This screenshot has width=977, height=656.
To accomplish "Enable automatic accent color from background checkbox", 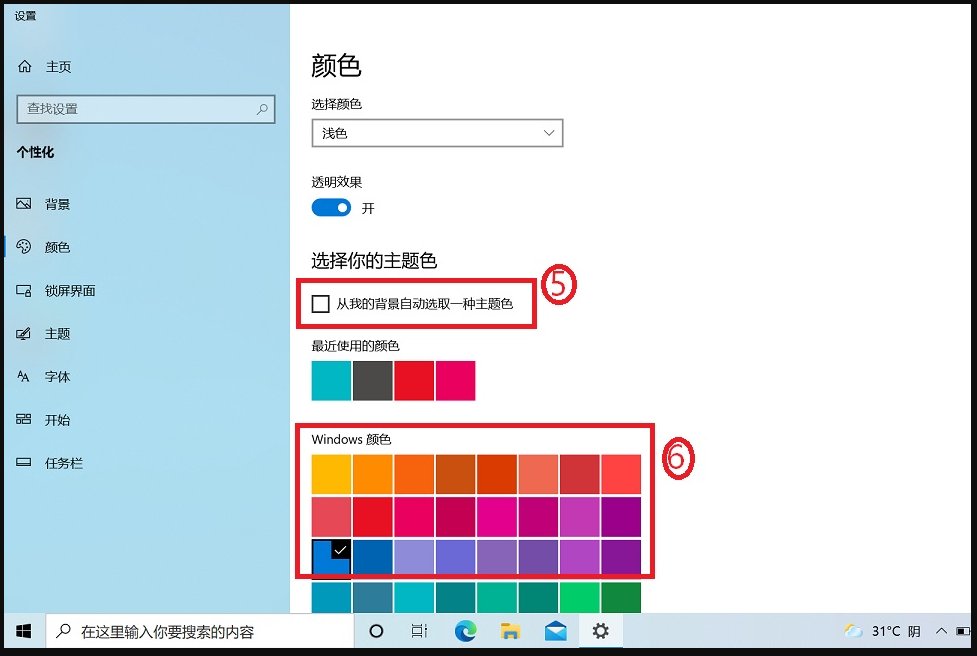I will tap(321, 303).
